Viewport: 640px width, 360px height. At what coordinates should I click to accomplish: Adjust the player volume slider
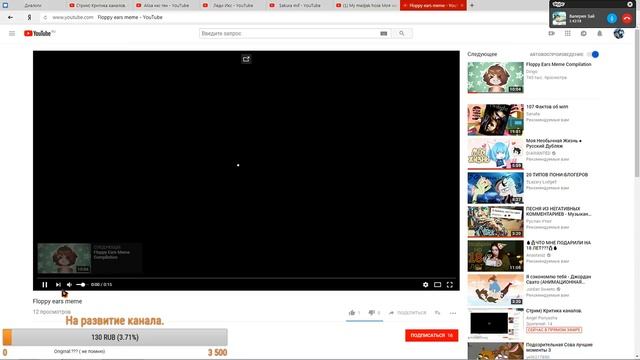coord(81,284)
